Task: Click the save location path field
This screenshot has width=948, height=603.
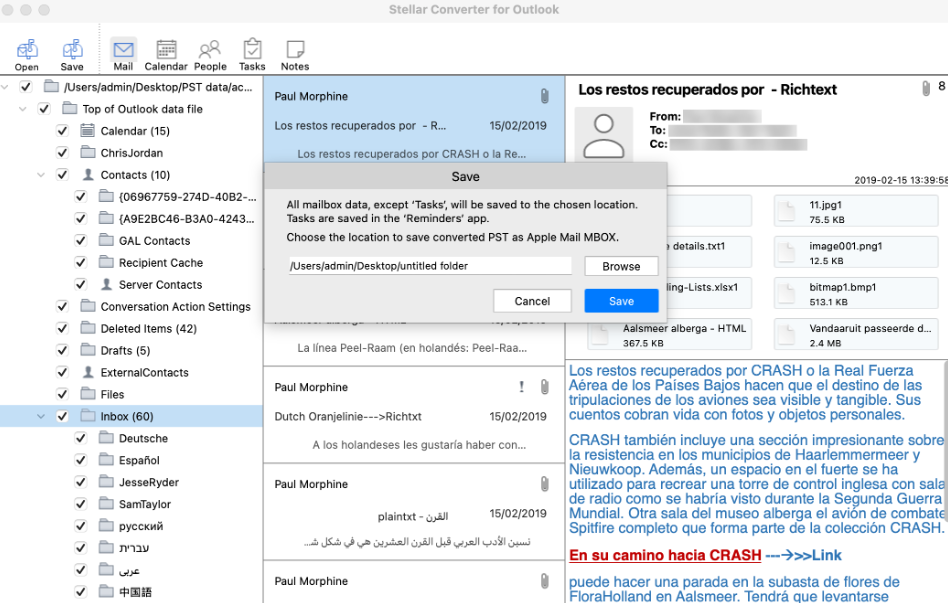Action: click(430, 266)
